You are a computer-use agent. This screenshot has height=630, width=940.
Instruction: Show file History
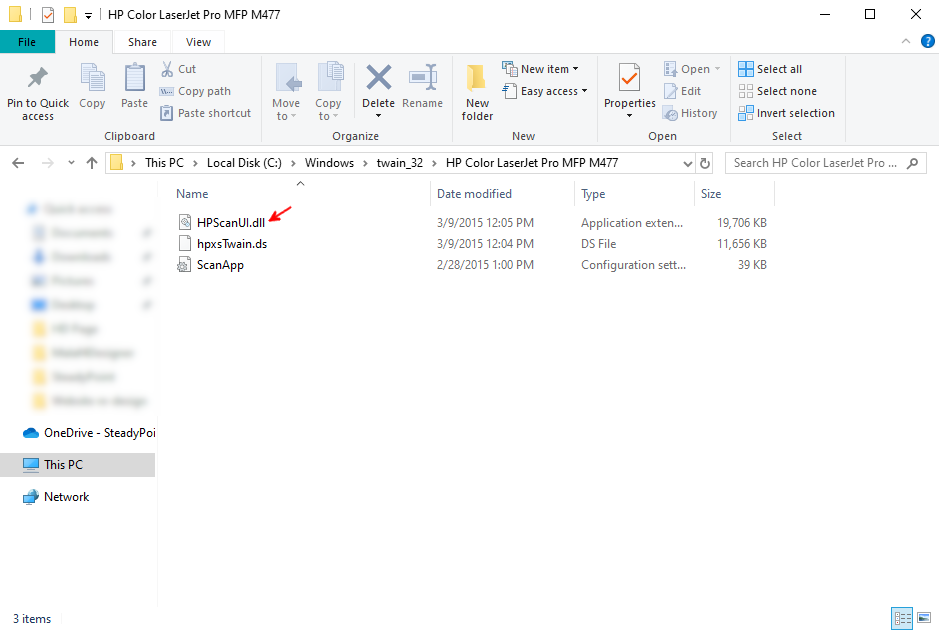click(690, 113)
